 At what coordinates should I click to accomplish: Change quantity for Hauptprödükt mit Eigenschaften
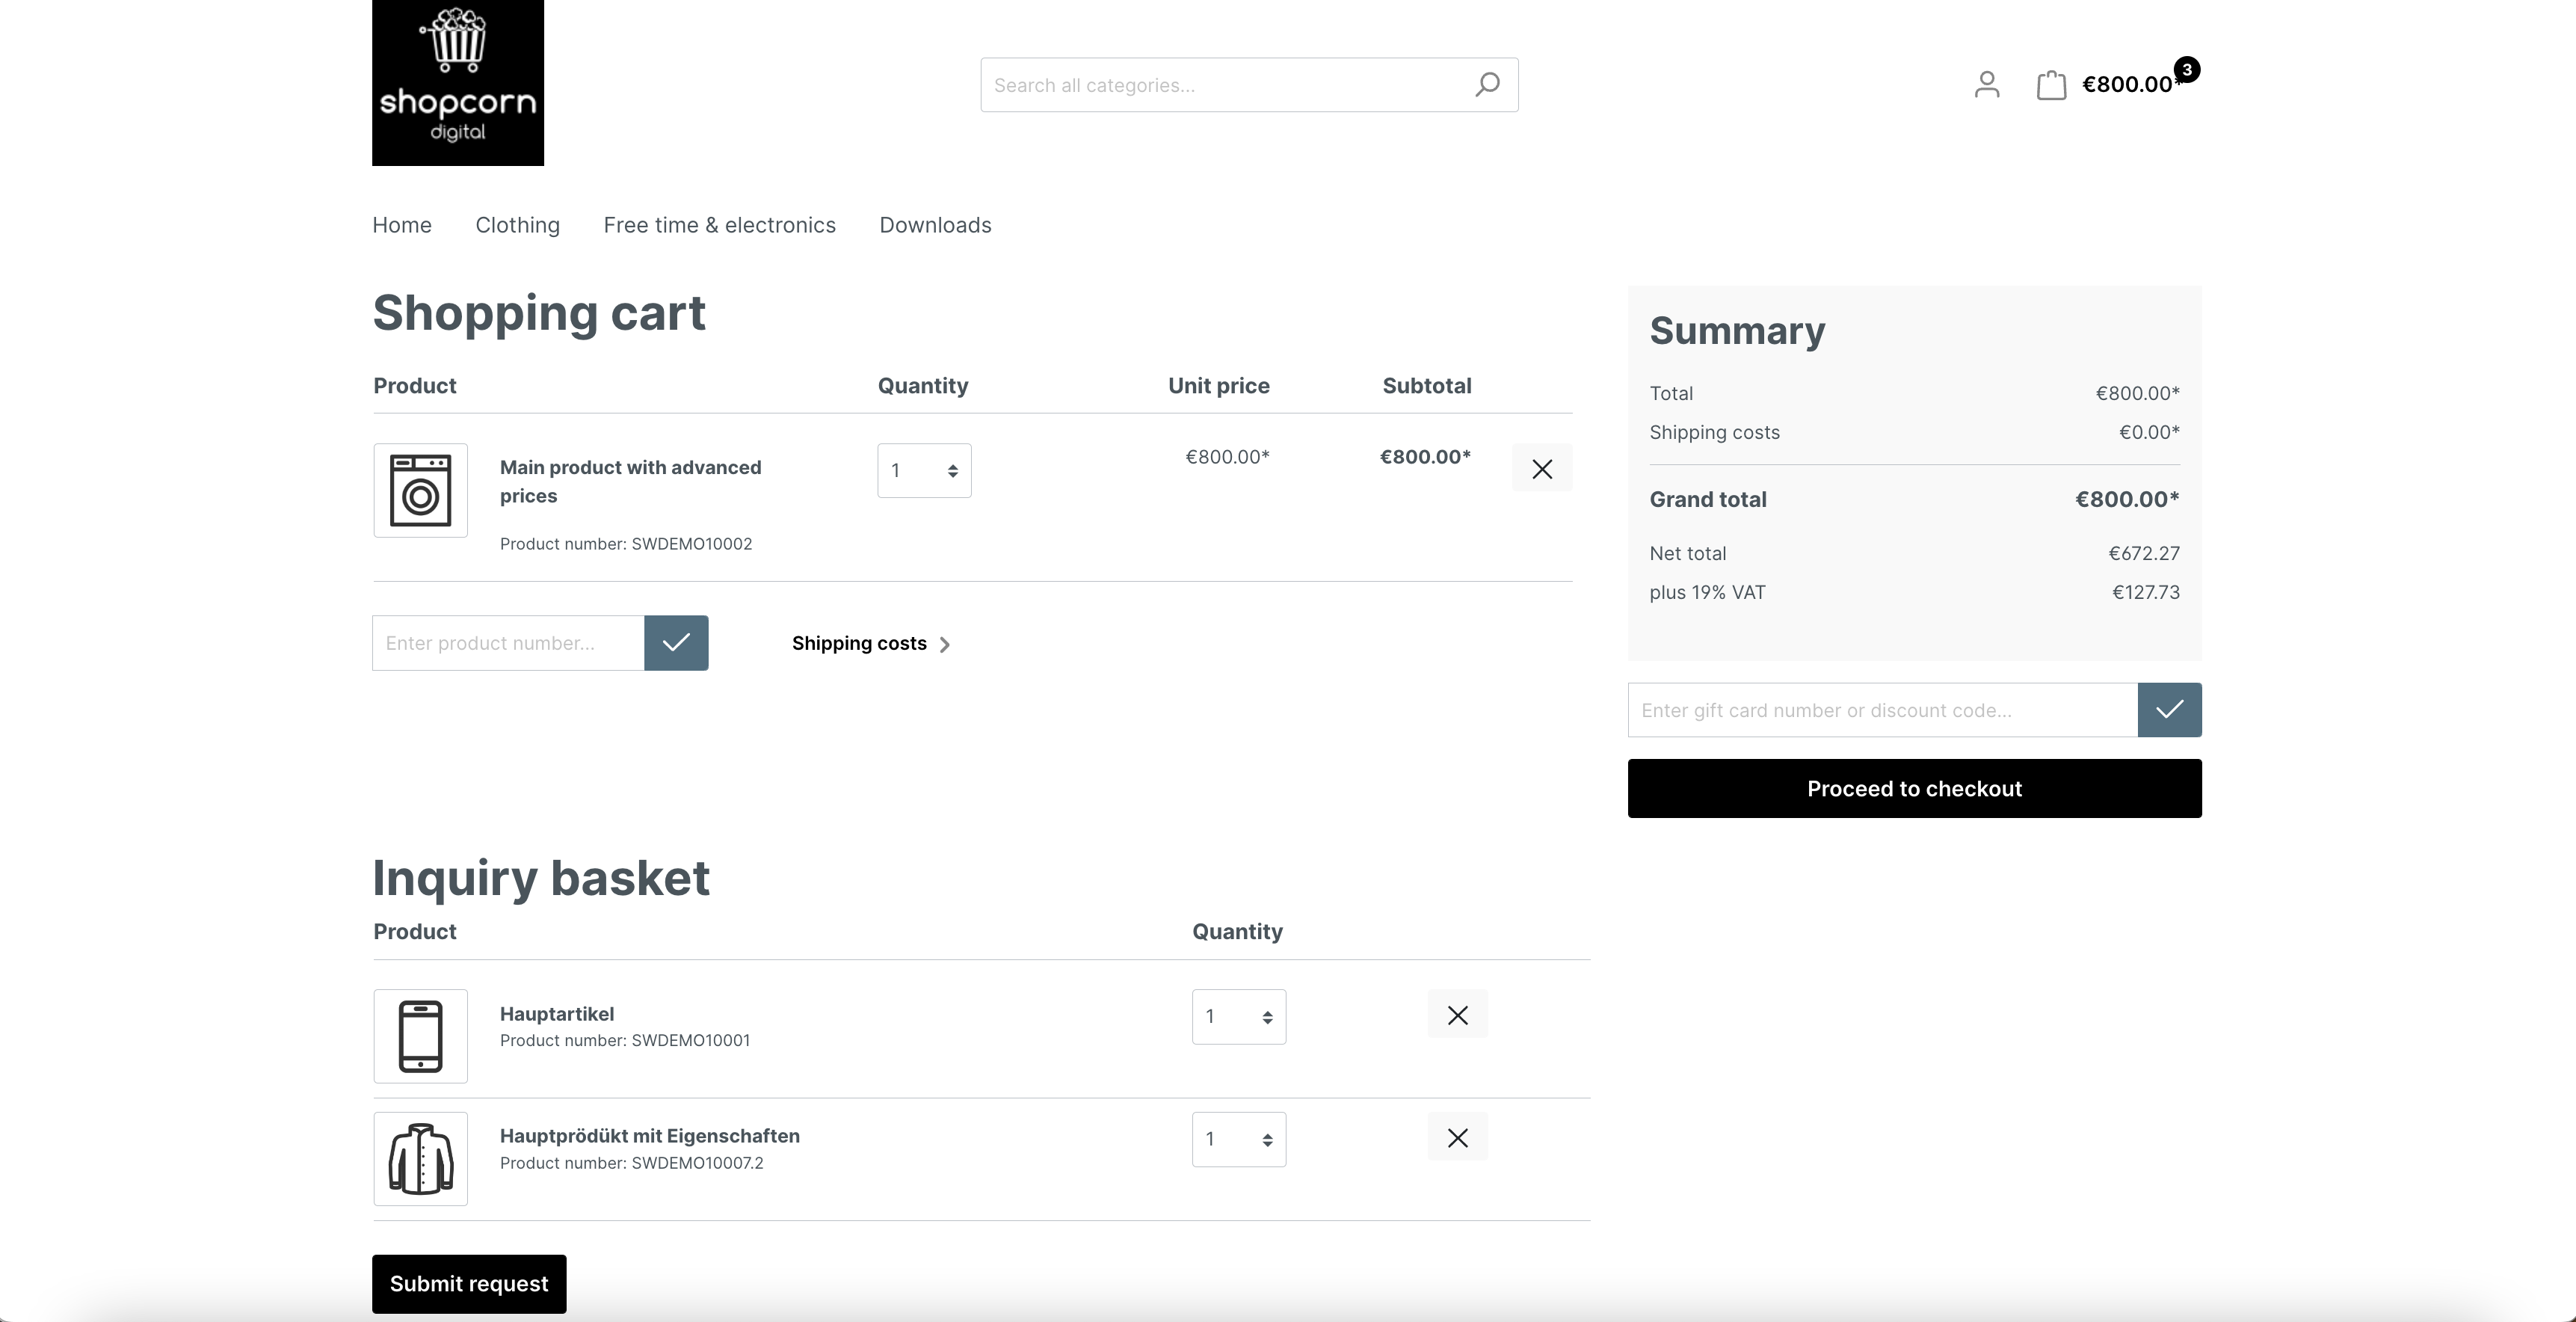click(x=1239, y=1138)
